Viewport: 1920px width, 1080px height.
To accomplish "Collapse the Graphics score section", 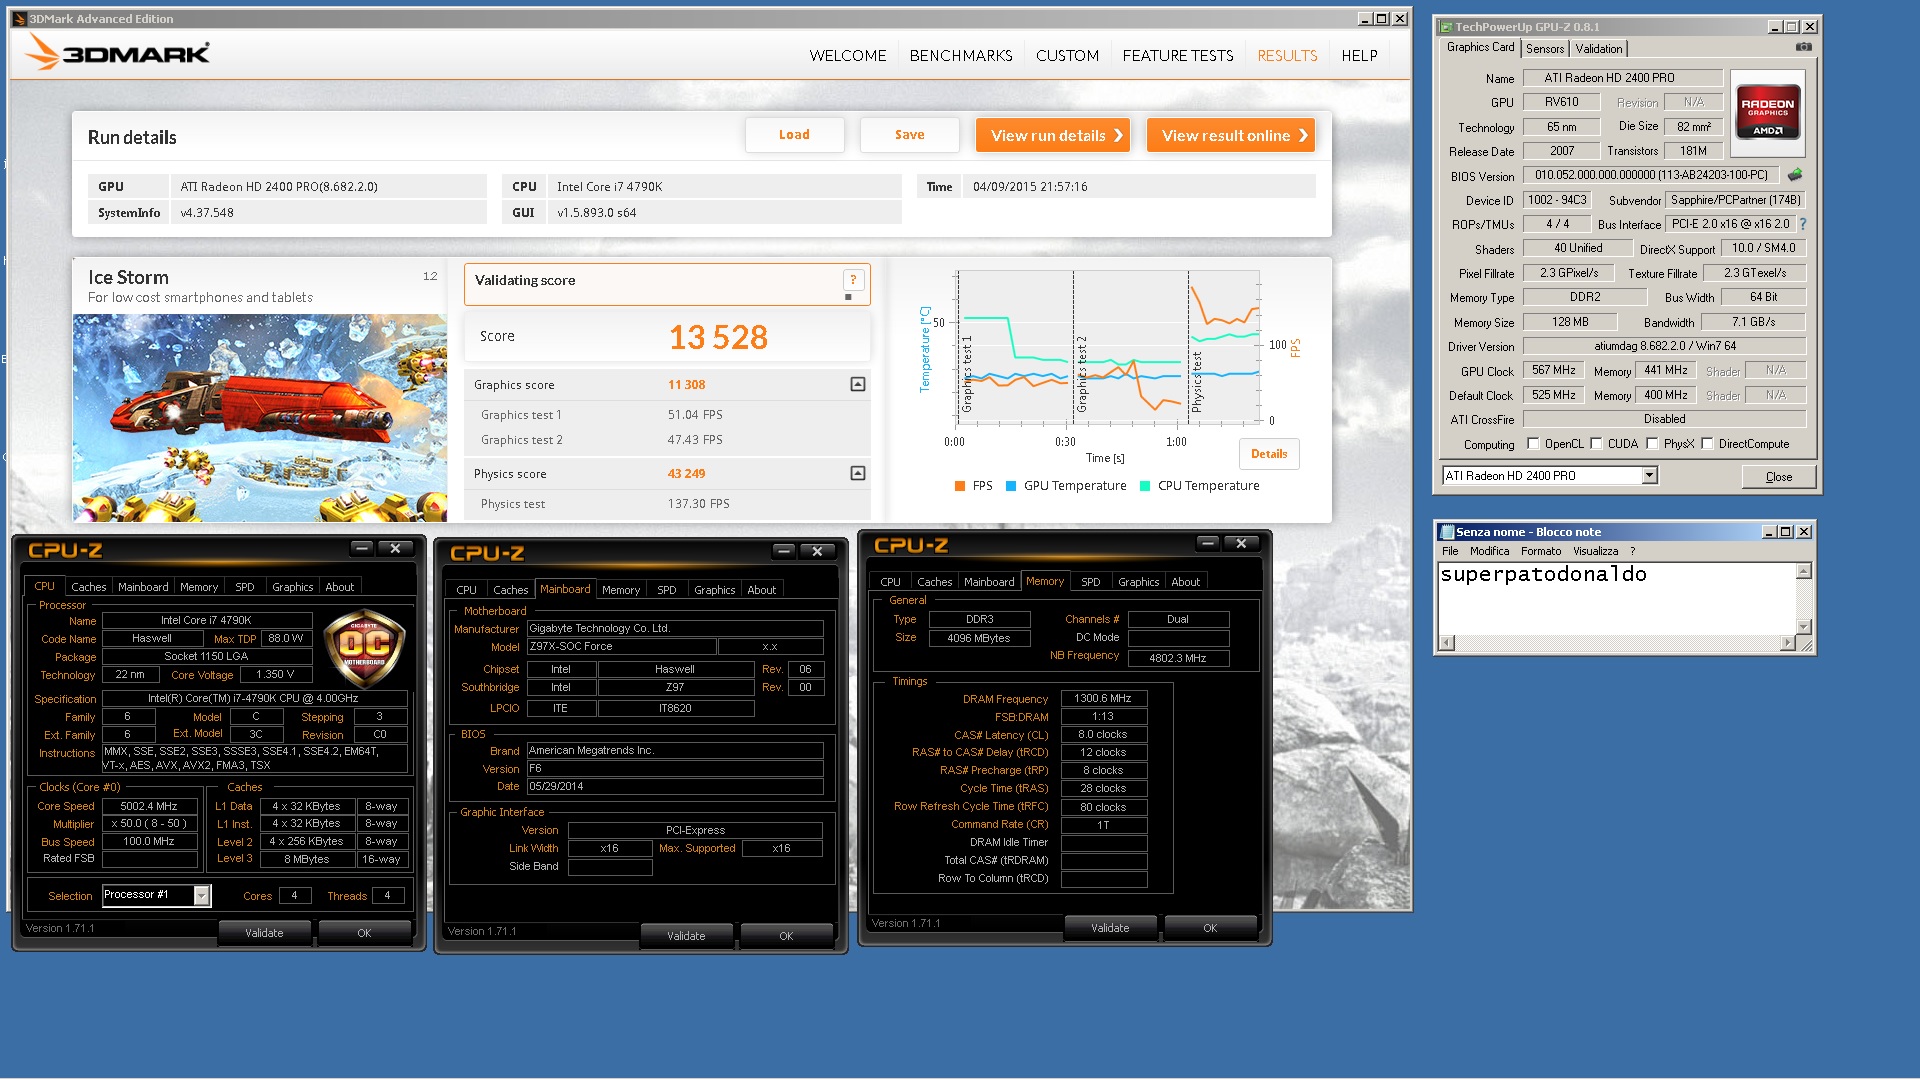I will [857, 384].
